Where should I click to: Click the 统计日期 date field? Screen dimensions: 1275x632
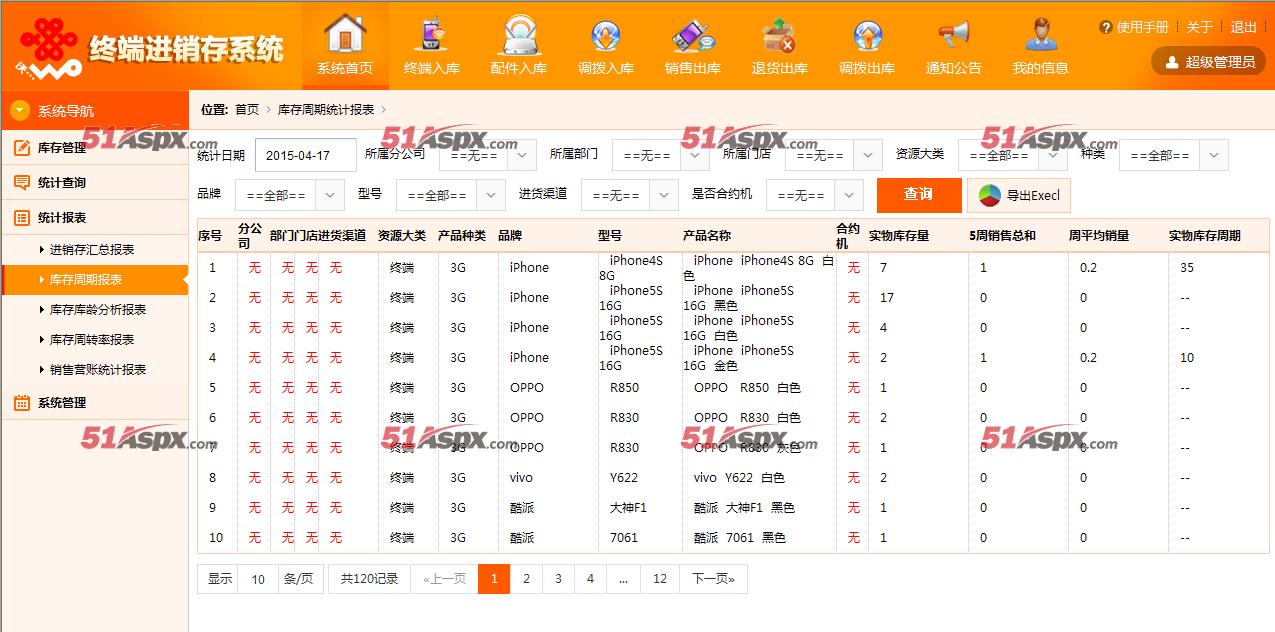306,156
